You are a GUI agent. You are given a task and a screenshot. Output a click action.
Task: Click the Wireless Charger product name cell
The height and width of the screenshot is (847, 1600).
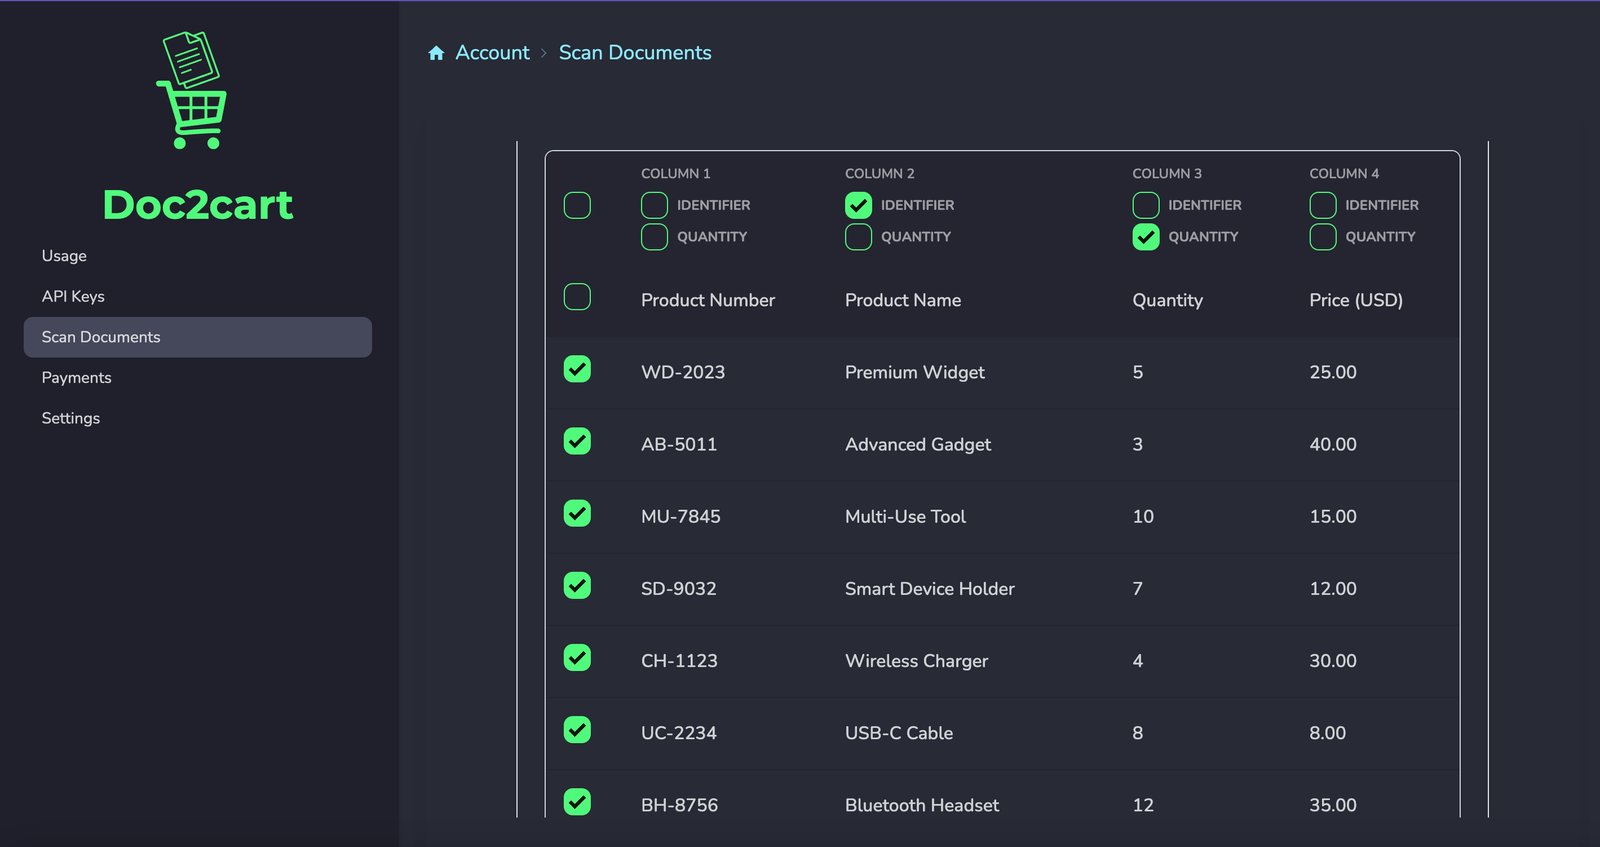(x=916, y=661)
